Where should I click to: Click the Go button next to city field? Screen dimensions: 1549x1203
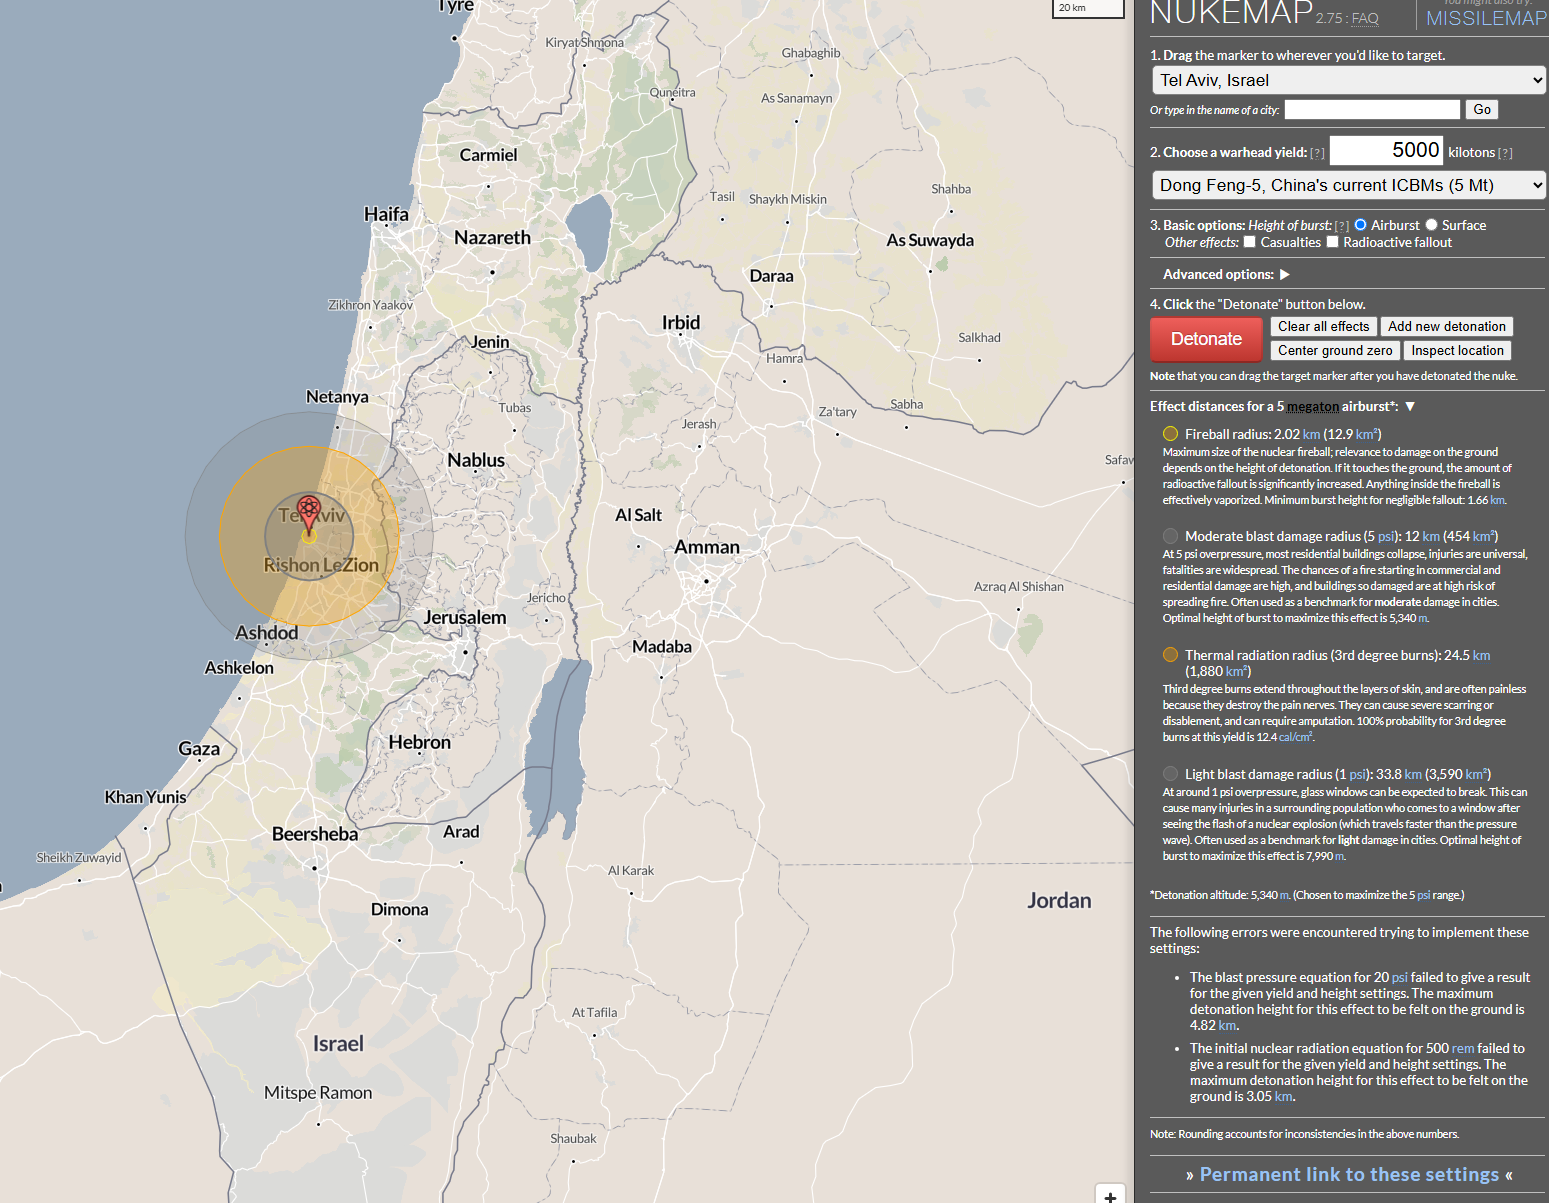pos(1482,109)
